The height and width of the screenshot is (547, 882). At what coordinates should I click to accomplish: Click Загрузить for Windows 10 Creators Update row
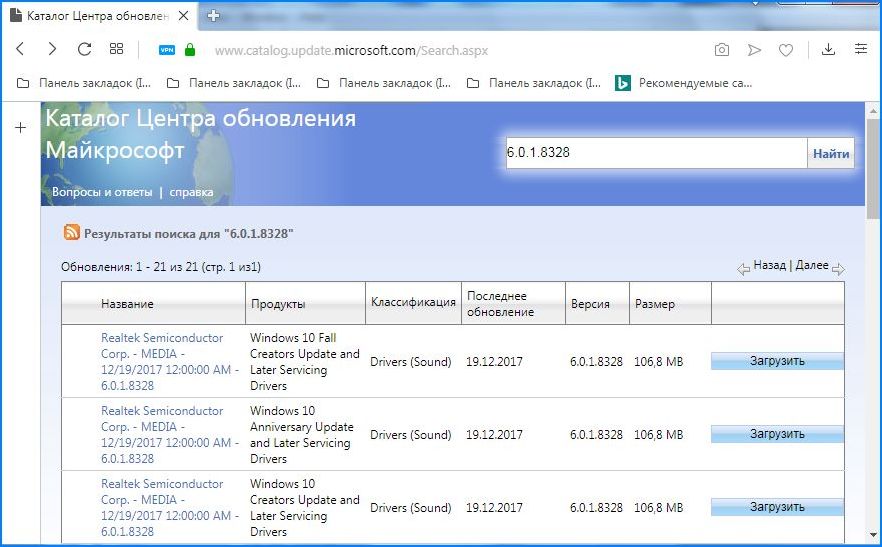click(777, 507)
